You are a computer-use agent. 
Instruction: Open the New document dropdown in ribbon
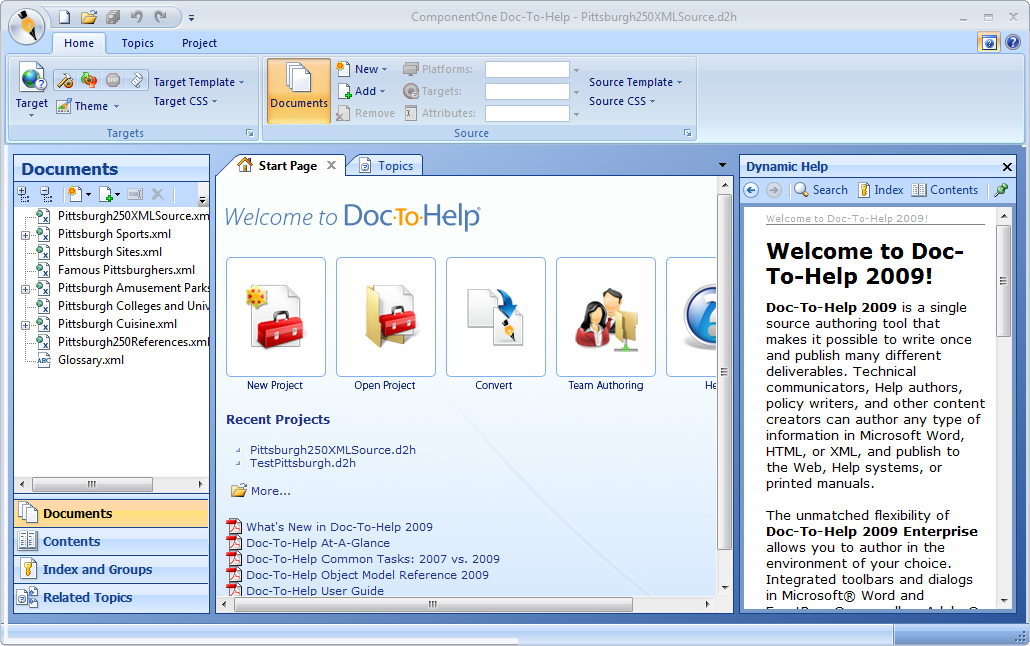click(x=362, y=69)
